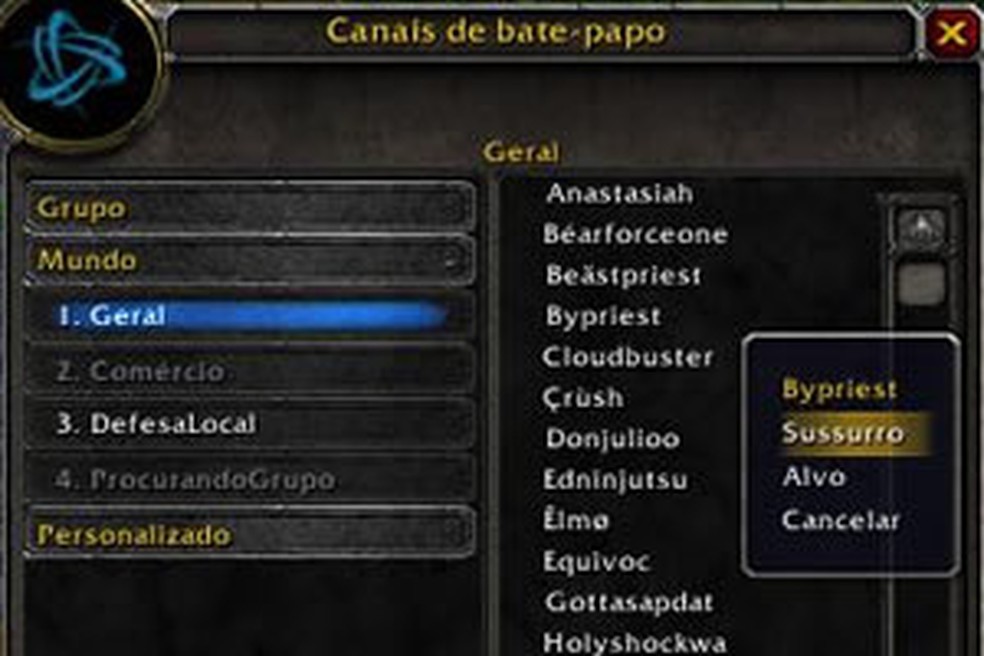984x656 pixels.
Task: Expand the Personalizado channel category
Action: coord(250,534)
